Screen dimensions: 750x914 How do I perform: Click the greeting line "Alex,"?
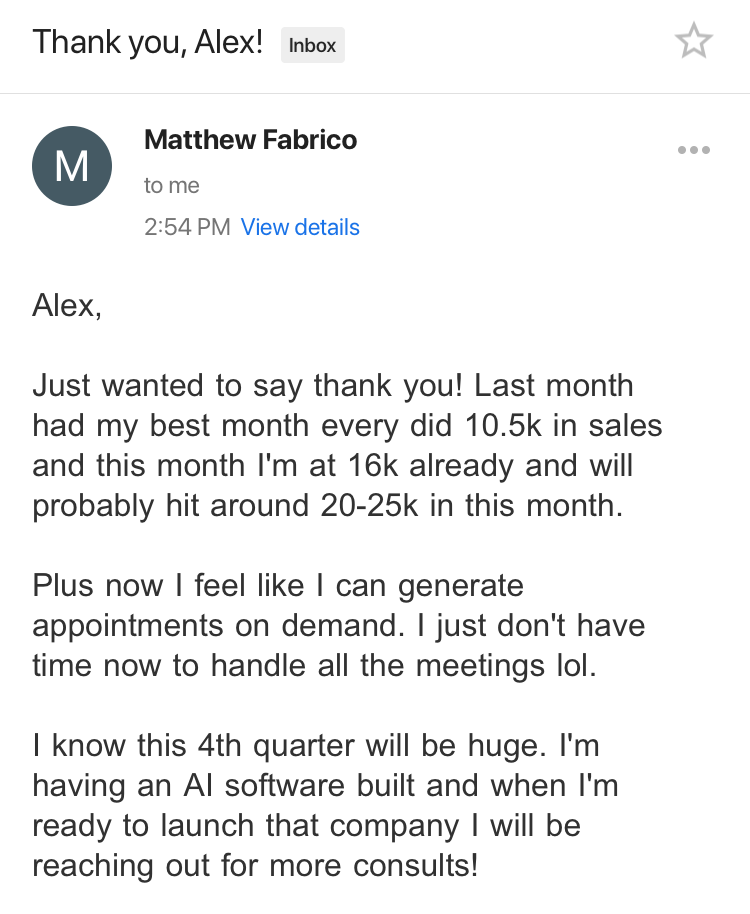click(x=67, y=304)
